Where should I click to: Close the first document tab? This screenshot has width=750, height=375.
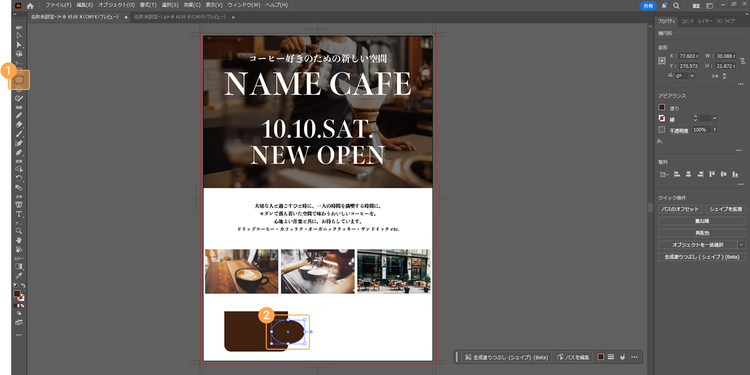click(126, 17)
